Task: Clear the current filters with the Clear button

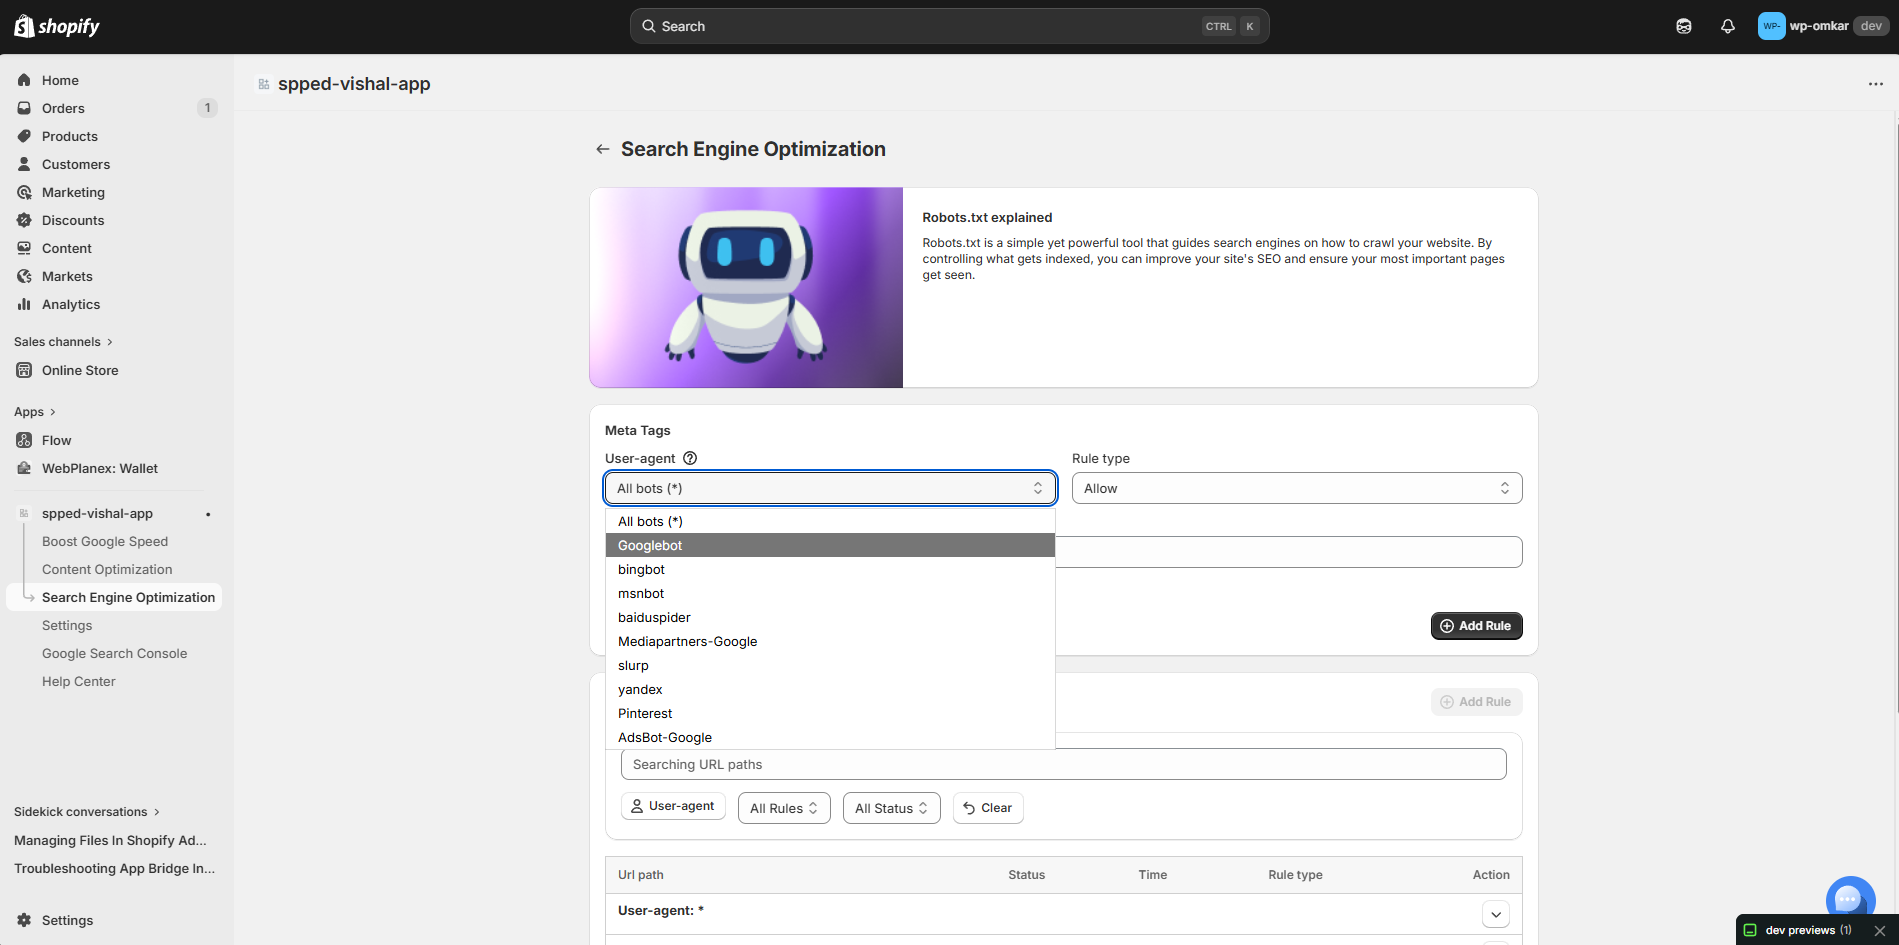Action: click(x=987, y=807)
